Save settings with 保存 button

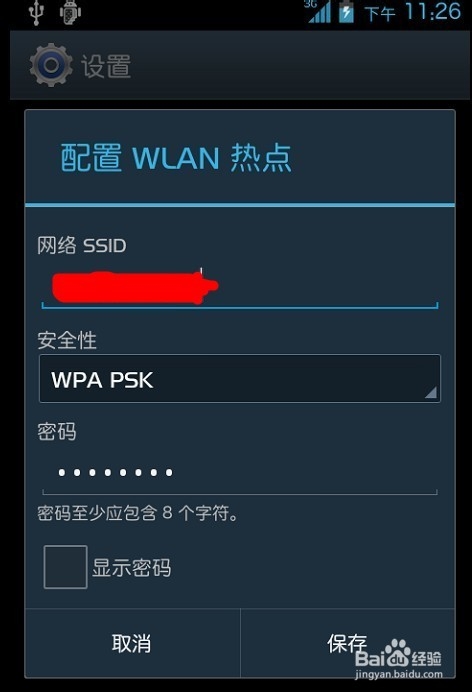point(348,643)
